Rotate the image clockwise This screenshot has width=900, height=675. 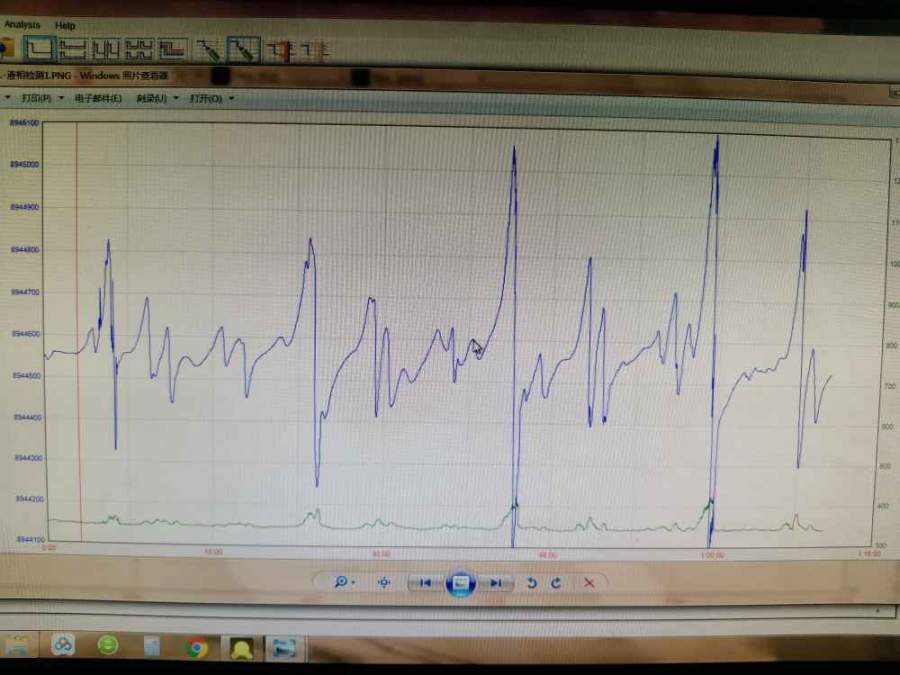point(556,583)
